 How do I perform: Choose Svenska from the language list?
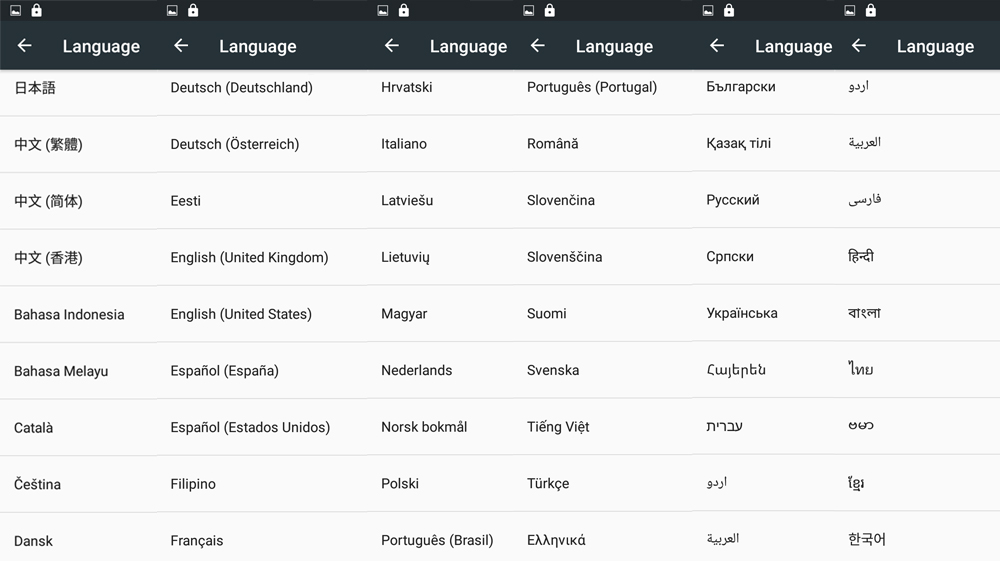(x=553, y=370)
